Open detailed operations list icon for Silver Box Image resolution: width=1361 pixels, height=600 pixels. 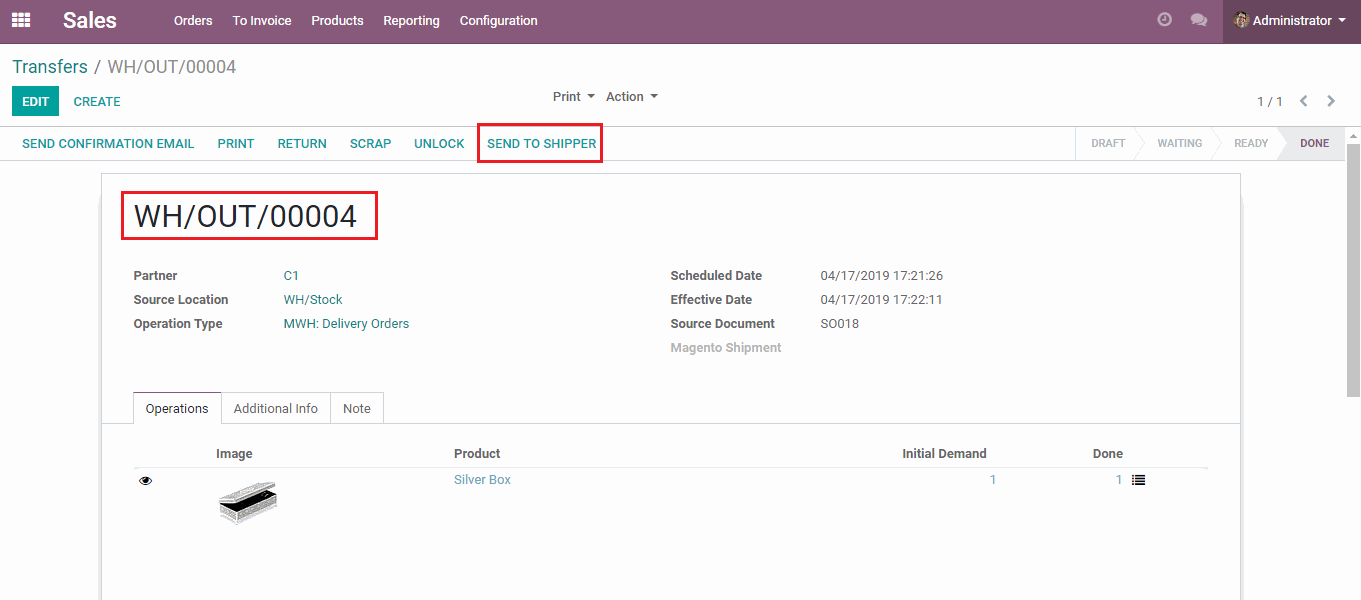point(1138,480)
